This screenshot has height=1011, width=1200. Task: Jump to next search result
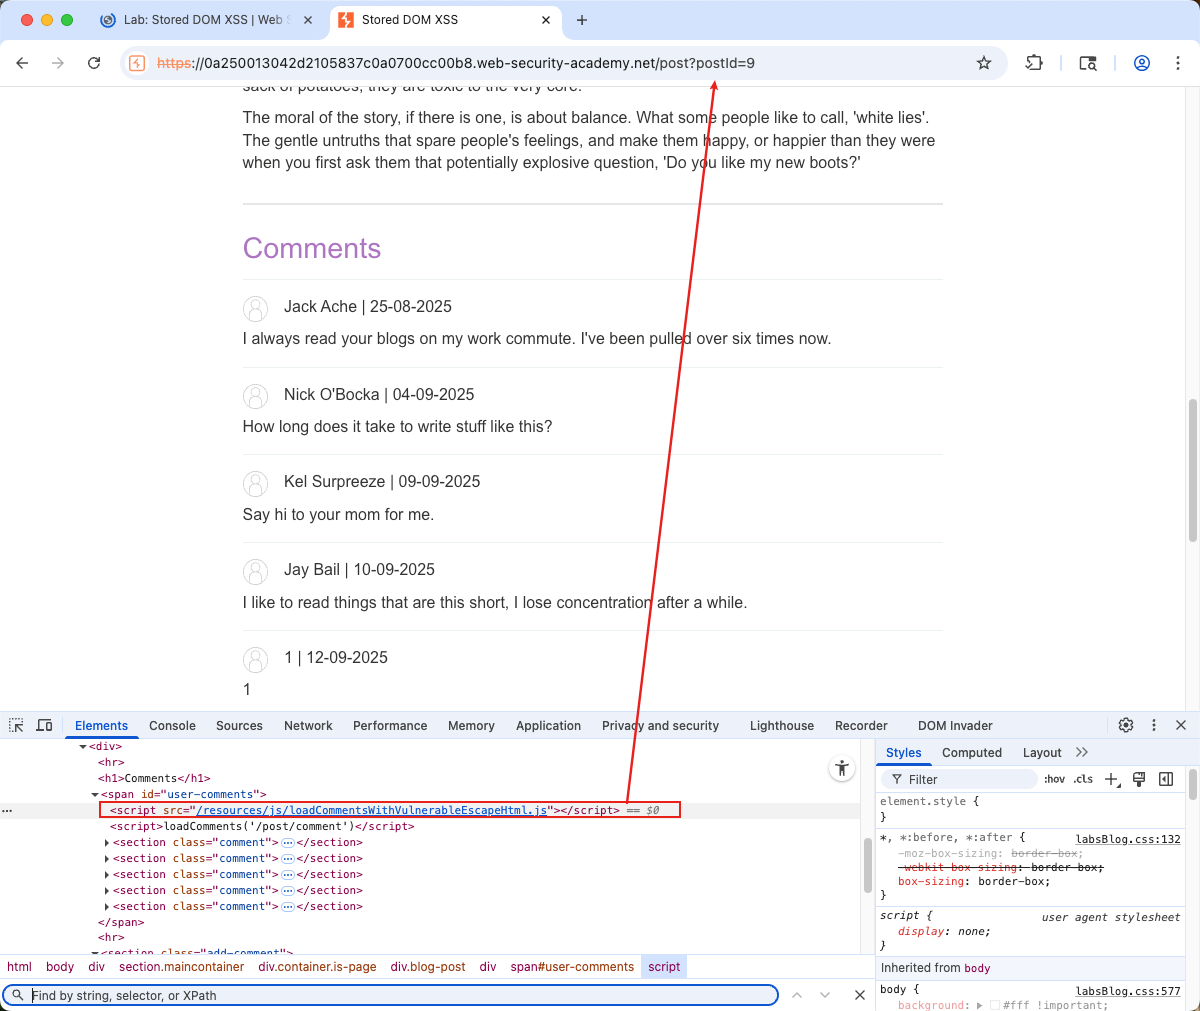point(825,995)
